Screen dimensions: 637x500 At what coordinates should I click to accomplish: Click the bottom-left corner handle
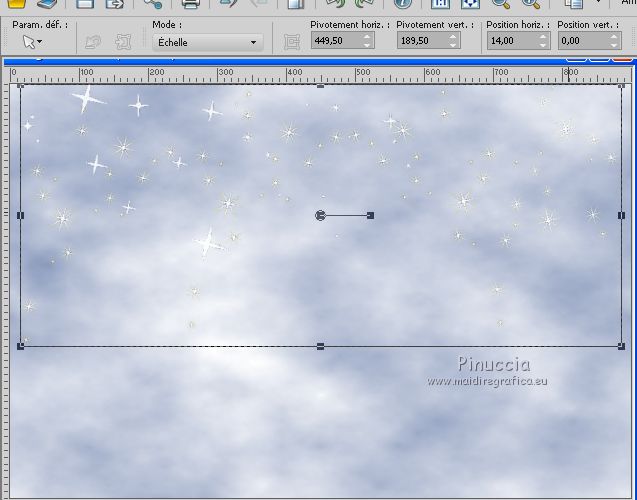[20, 346]
